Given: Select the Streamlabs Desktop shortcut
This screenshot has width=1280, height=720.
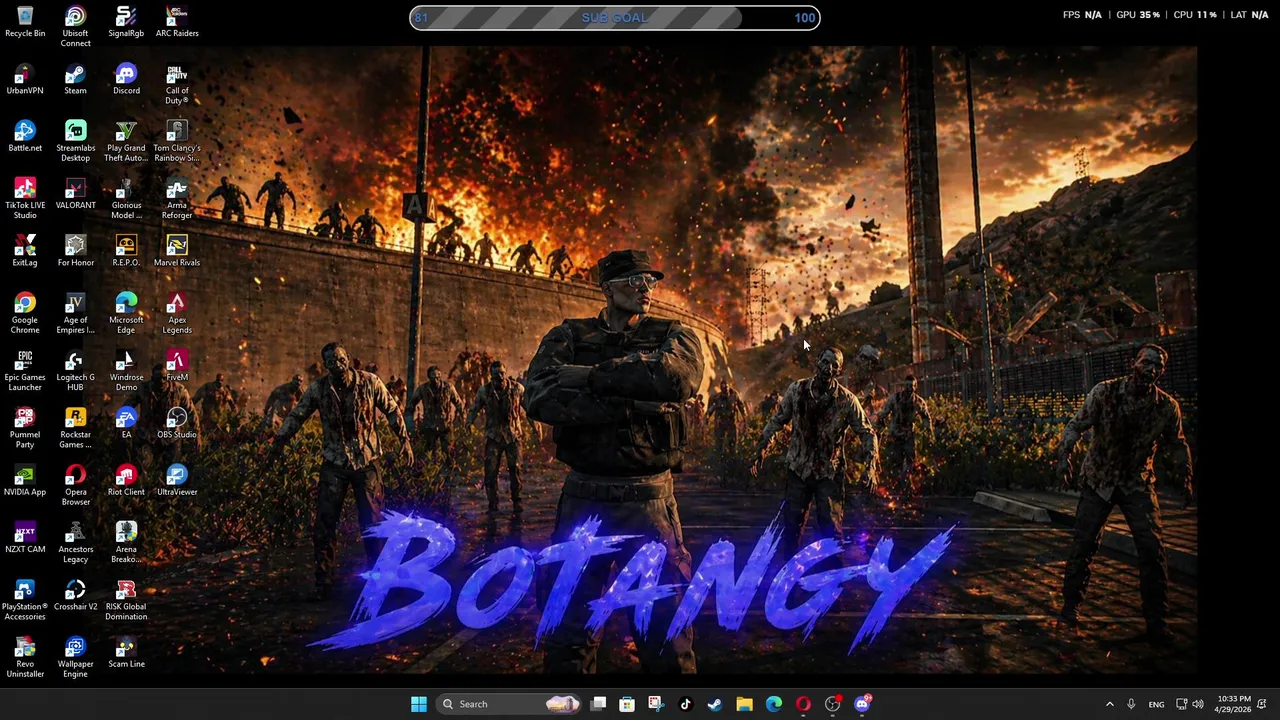Looking at the screenshot, I should [x=75, y=141].
